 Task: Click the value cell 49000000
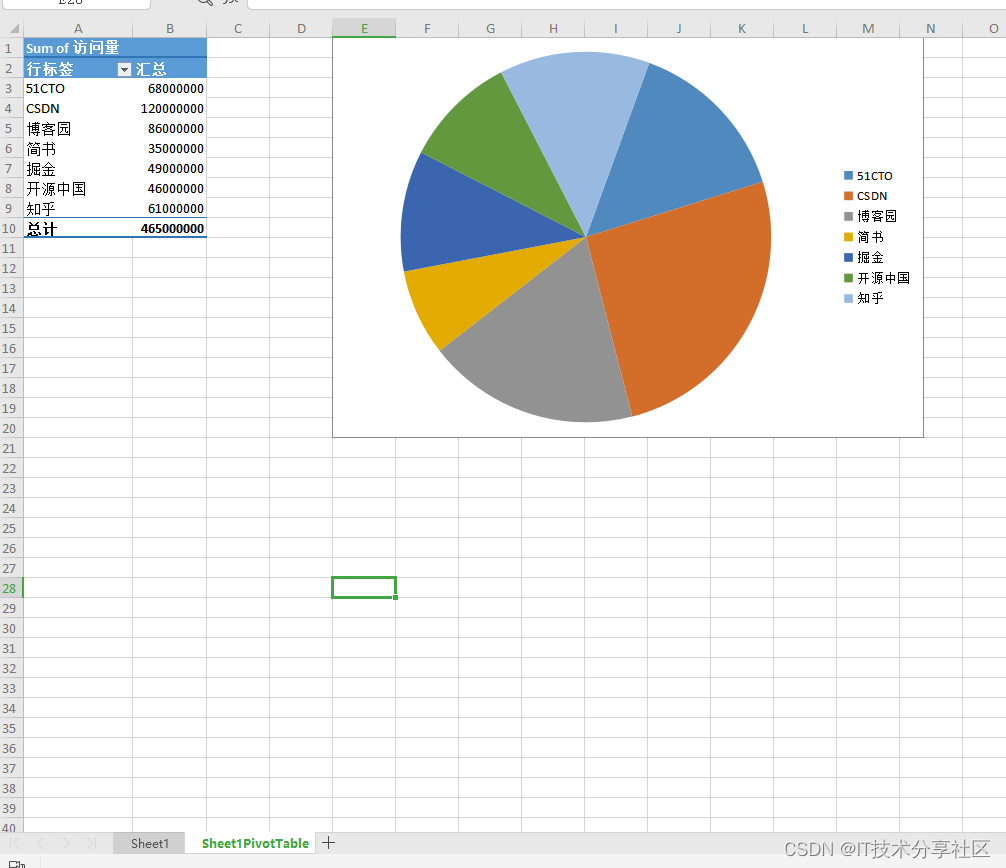170,168
